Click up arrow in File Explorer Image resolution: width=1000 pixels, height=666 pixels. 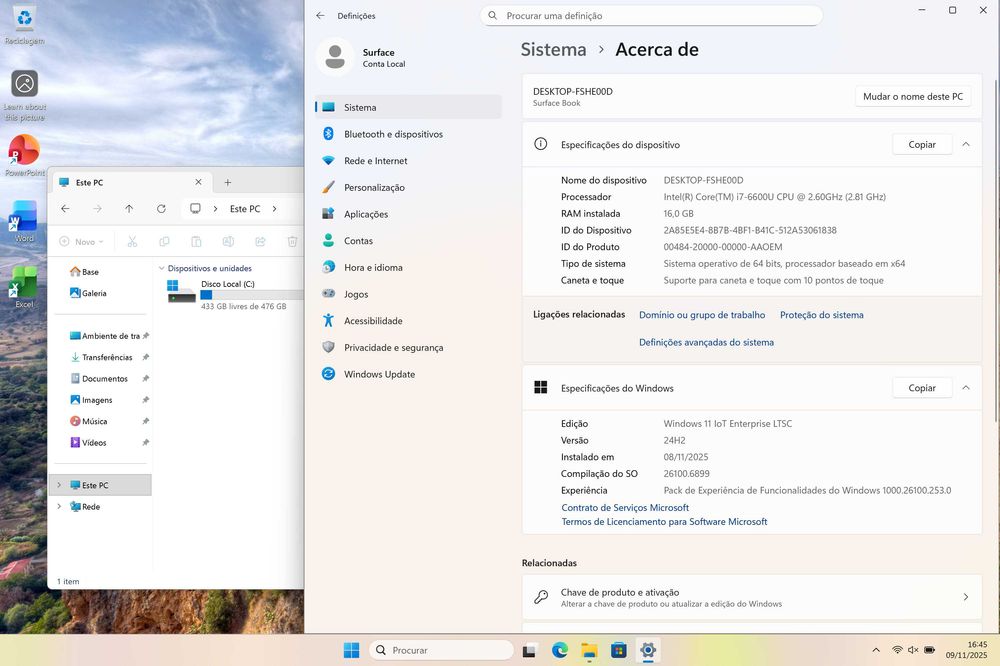tap(129, 209)
